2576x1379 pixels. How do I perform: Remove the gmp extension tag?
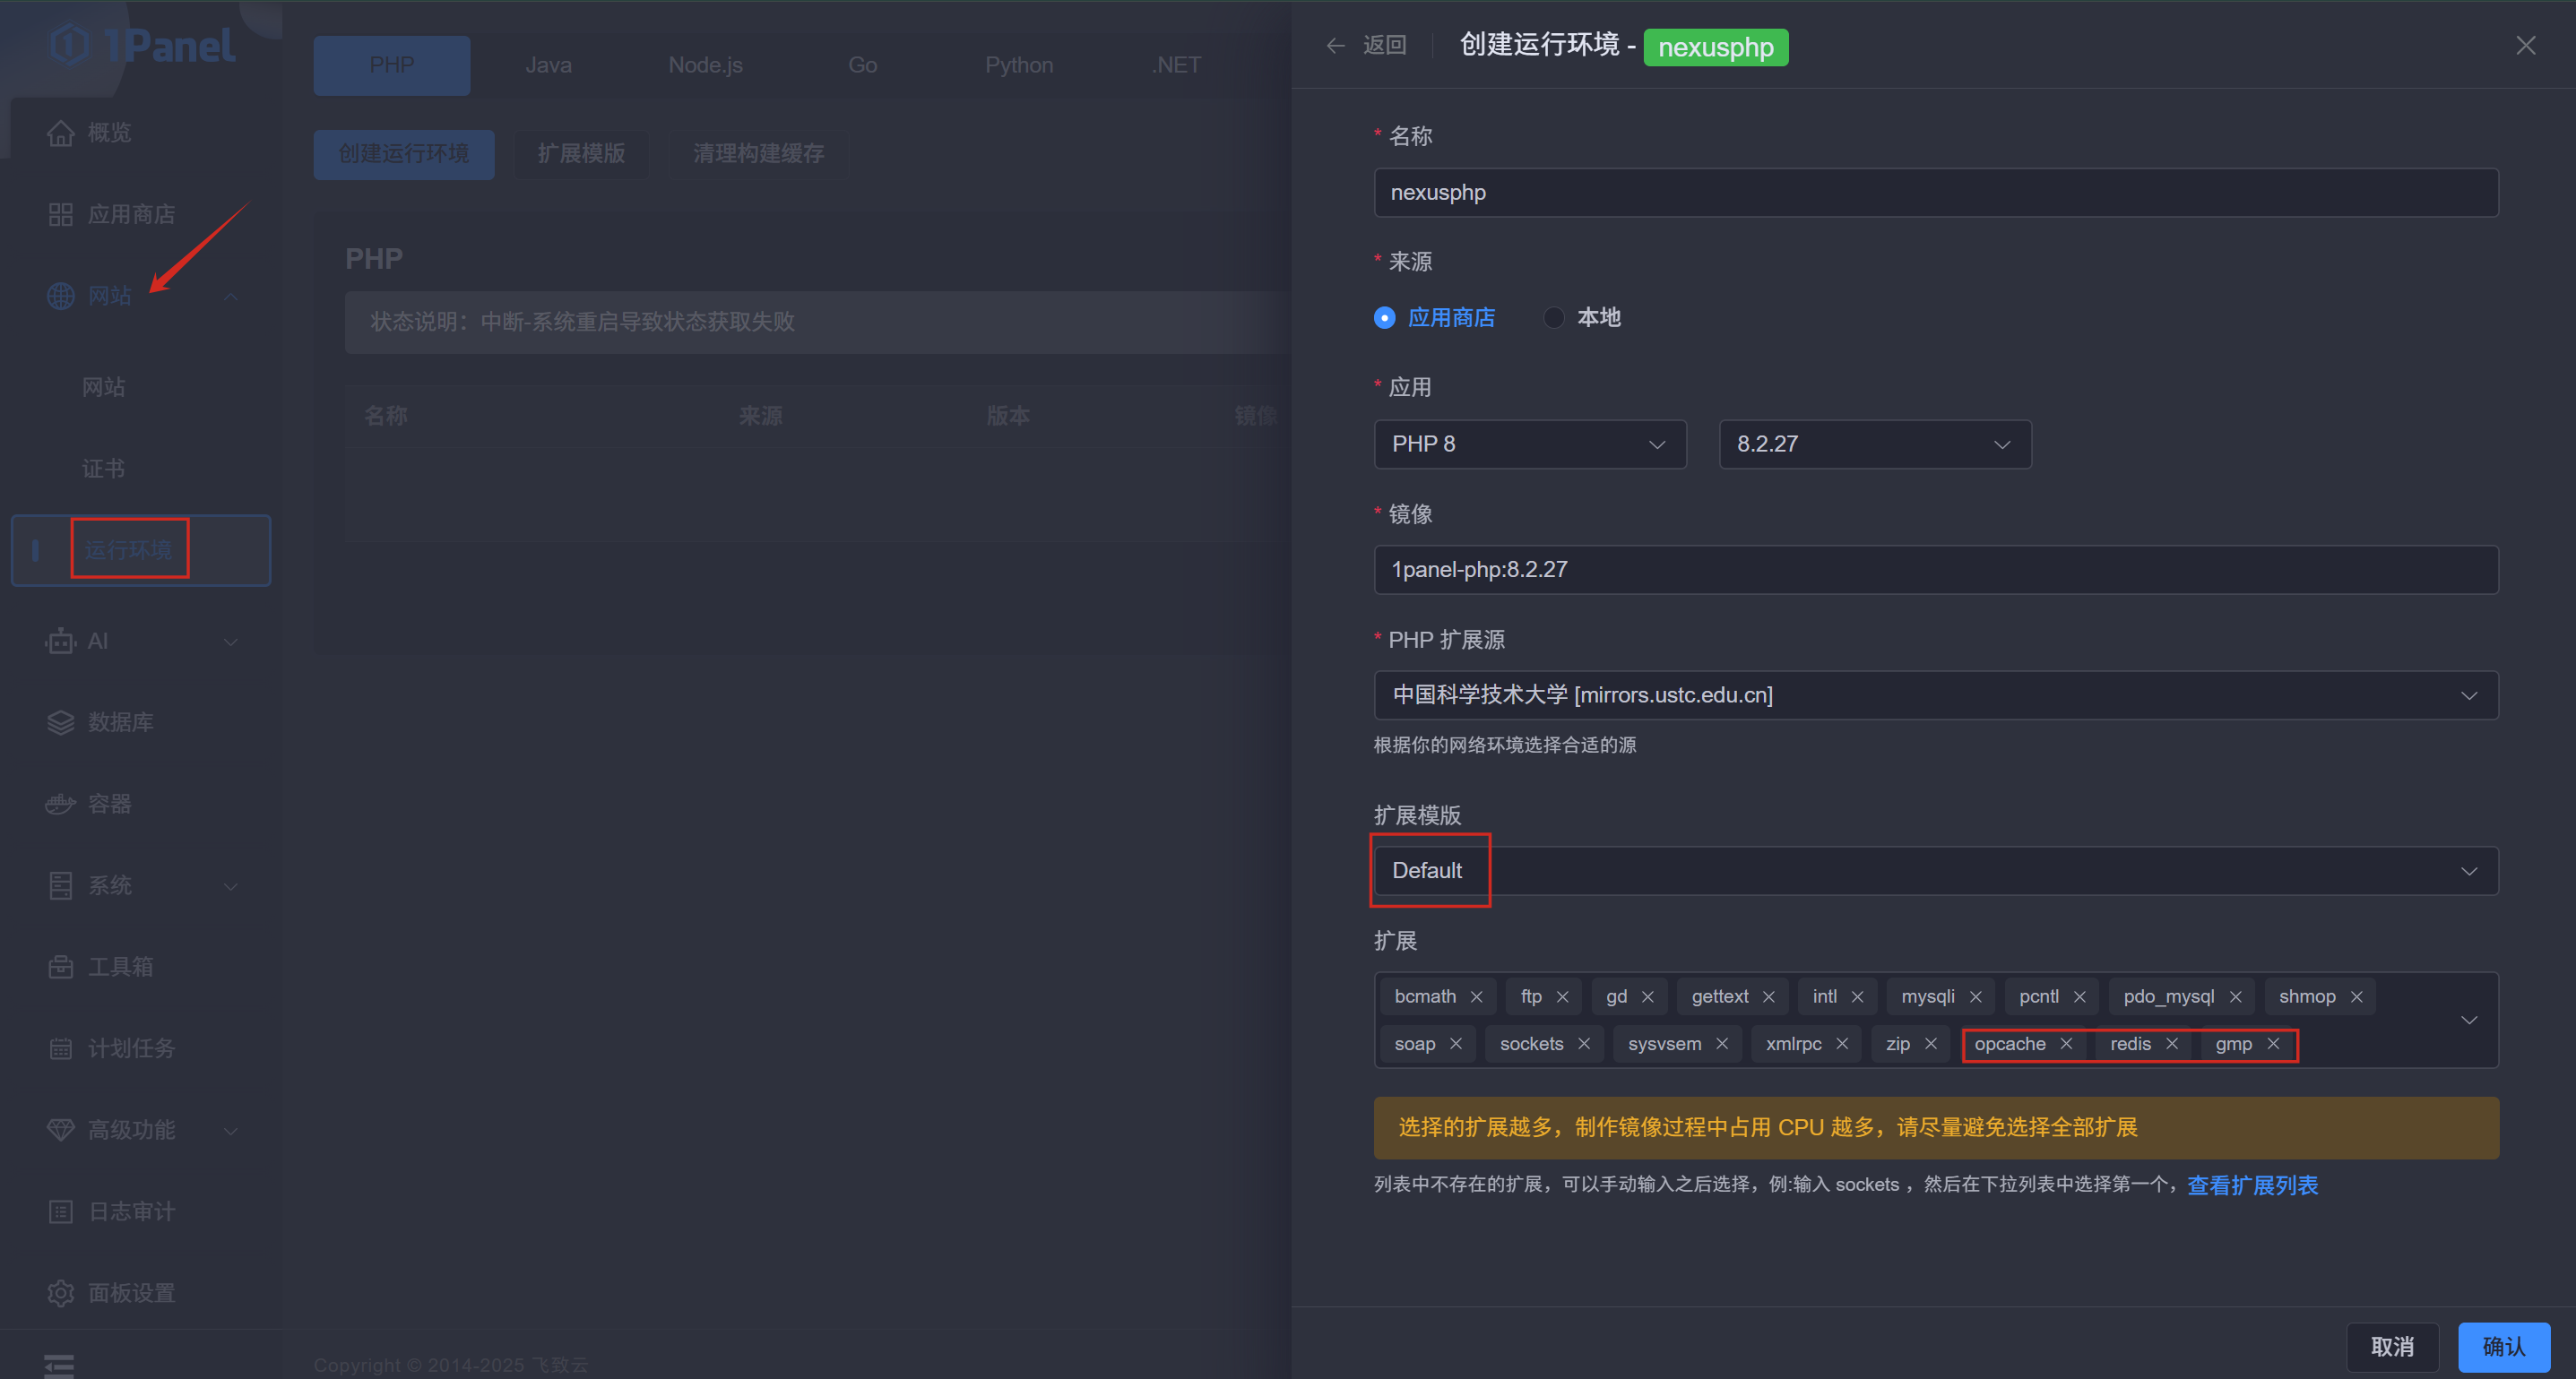[2273, 1043]
